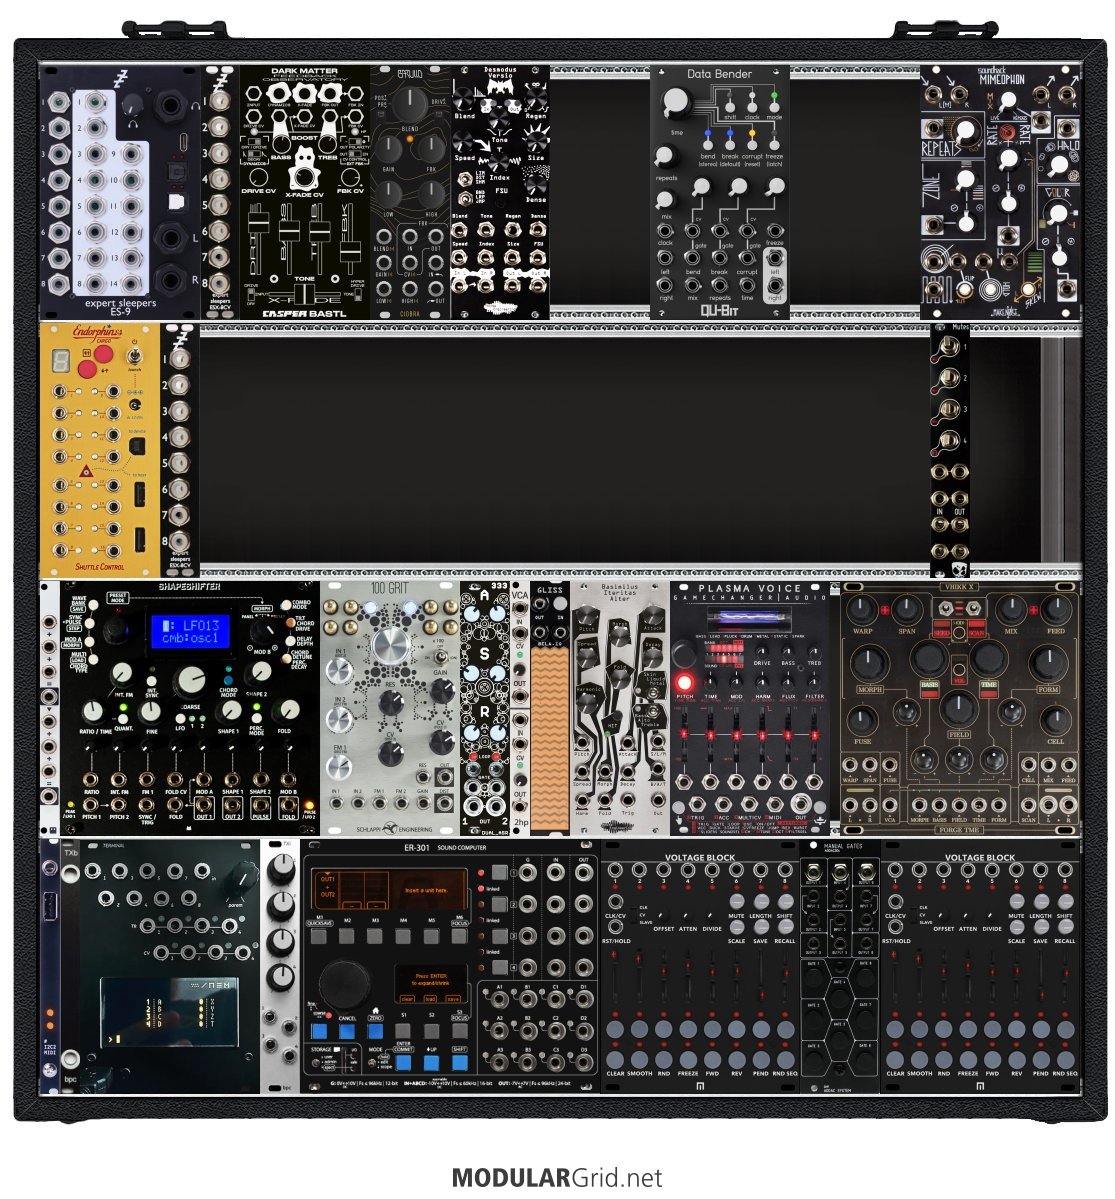Adjust the Desmodus Versio Blend knob
The height and width of the screenshot is (1199, 1115).
(x=463, y=100)
